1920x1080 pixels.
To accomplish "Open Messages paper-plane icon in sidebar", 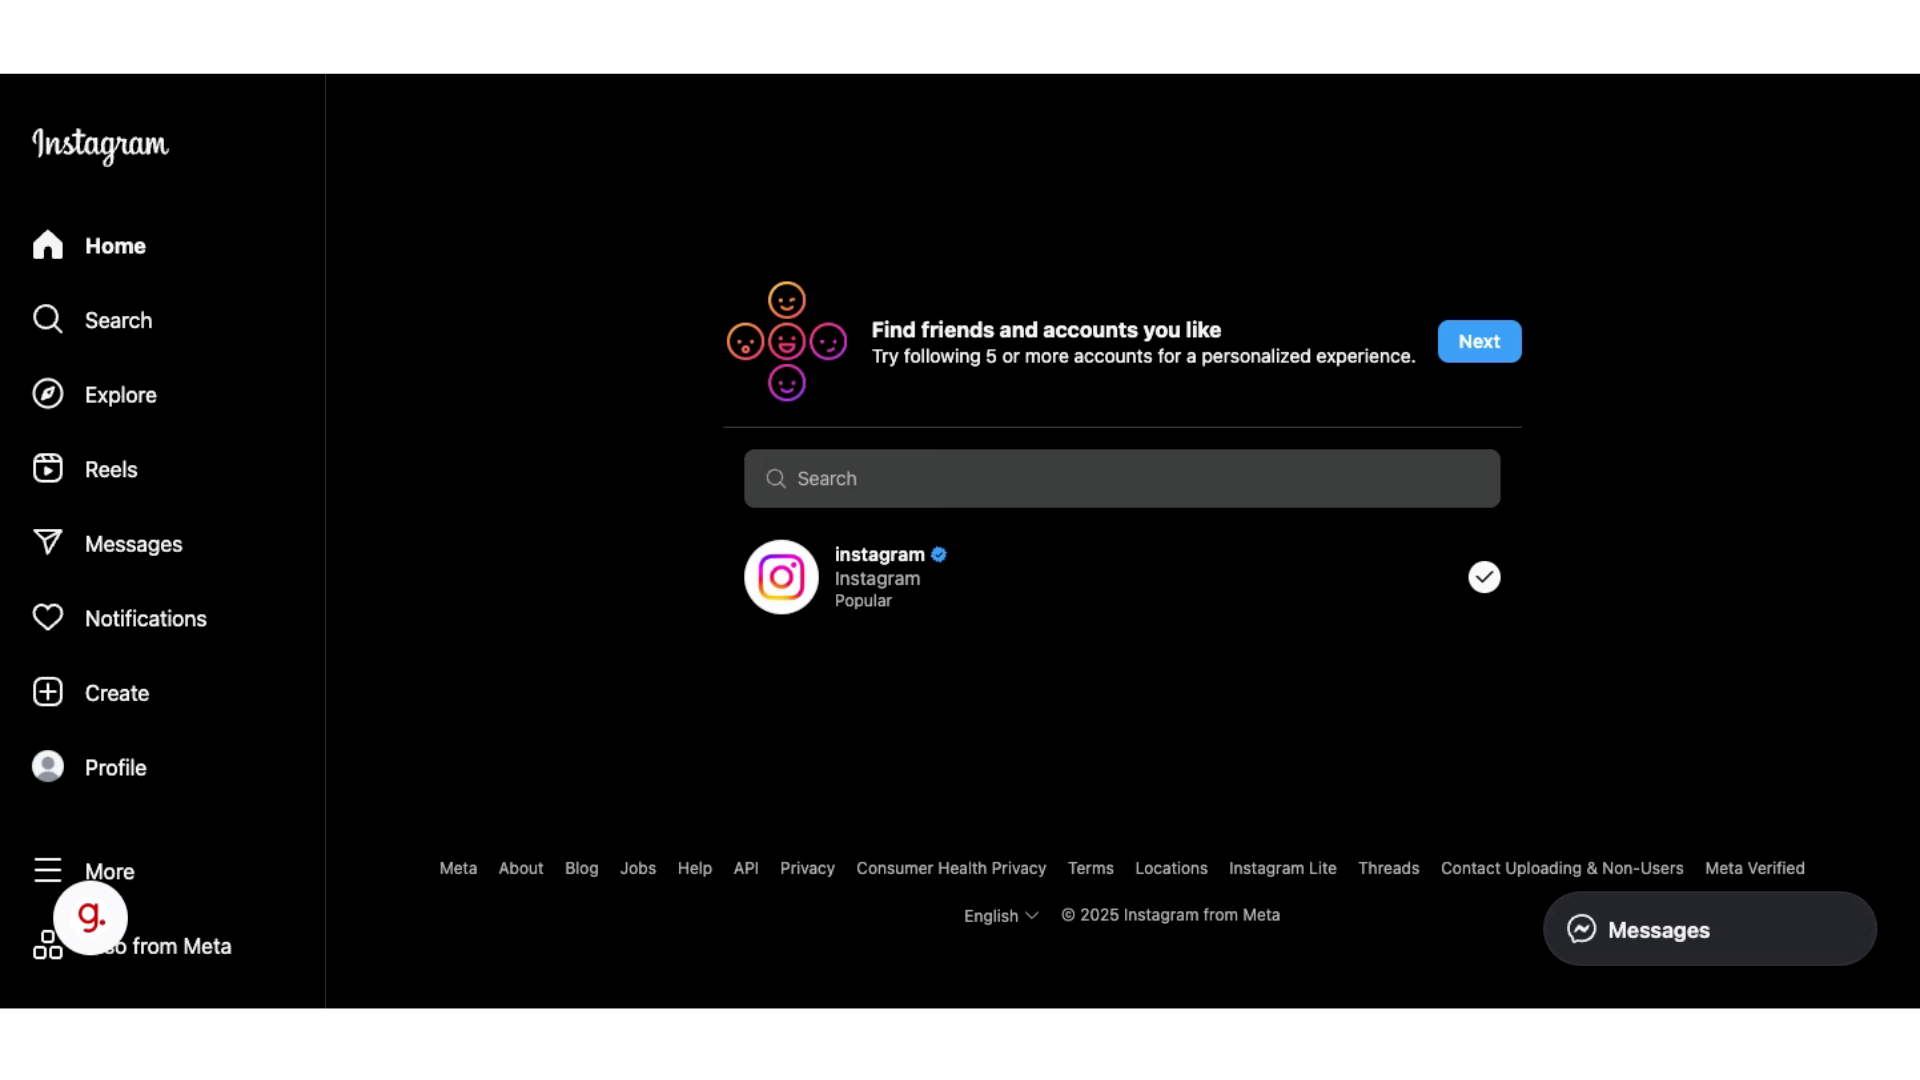I will (47, 543).
